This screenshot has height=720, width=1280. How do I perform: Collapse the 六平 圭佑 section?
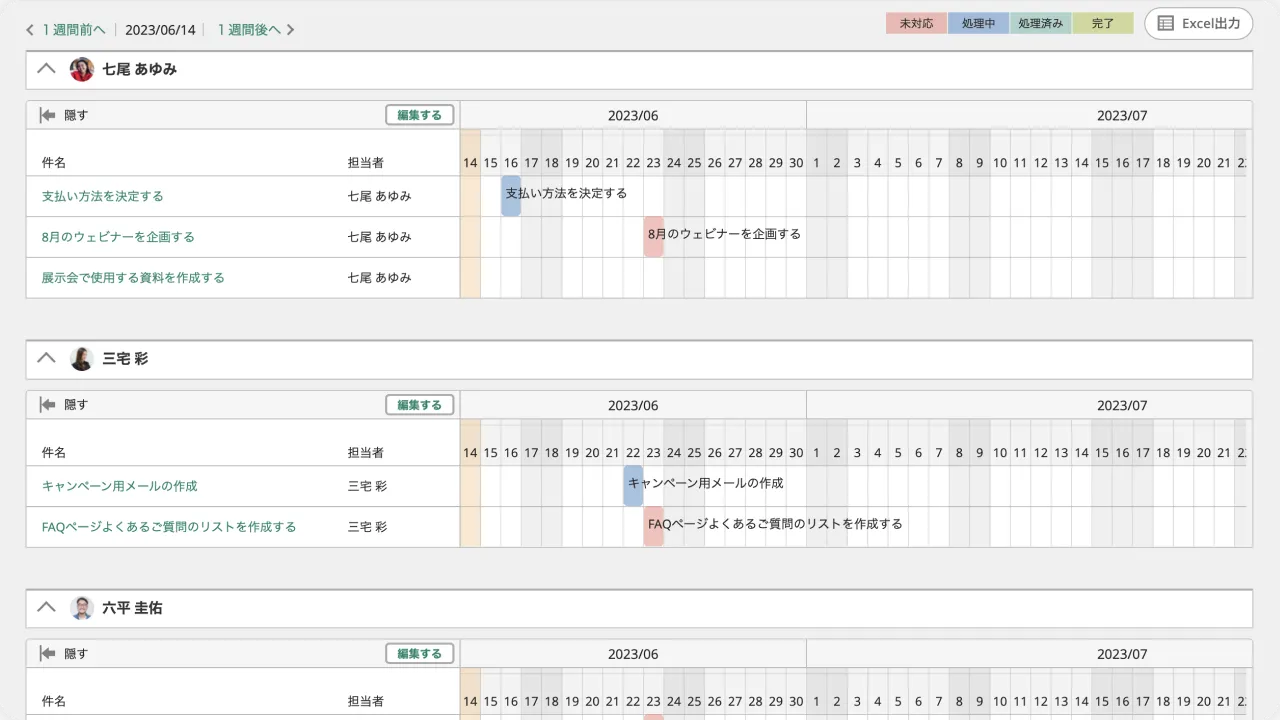(45, 607)
